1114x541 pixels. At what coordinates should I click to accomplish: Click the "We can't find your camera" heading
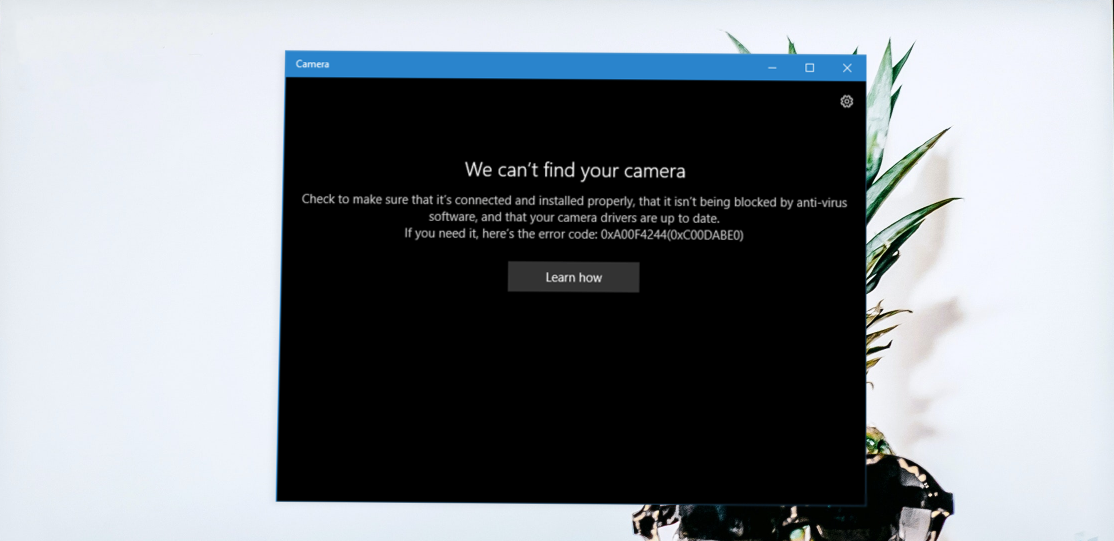coord(575,171)
